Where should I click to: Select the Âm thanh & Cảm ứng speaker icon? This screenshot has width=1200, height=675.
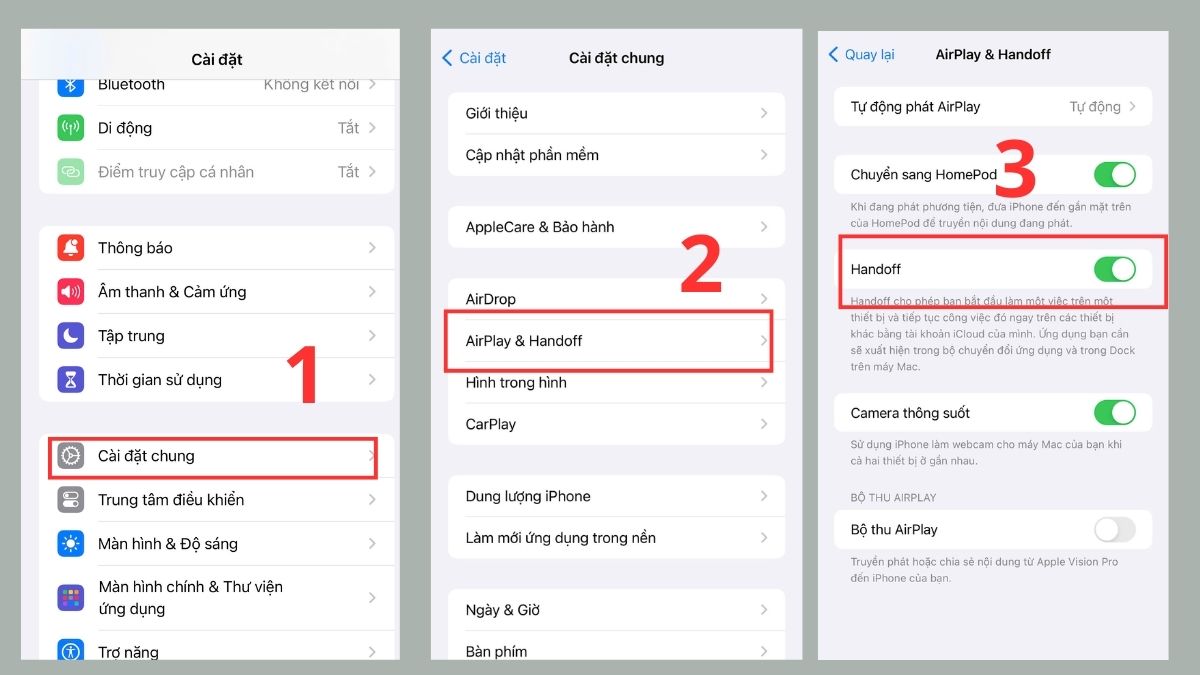click(x=71, y=291)
